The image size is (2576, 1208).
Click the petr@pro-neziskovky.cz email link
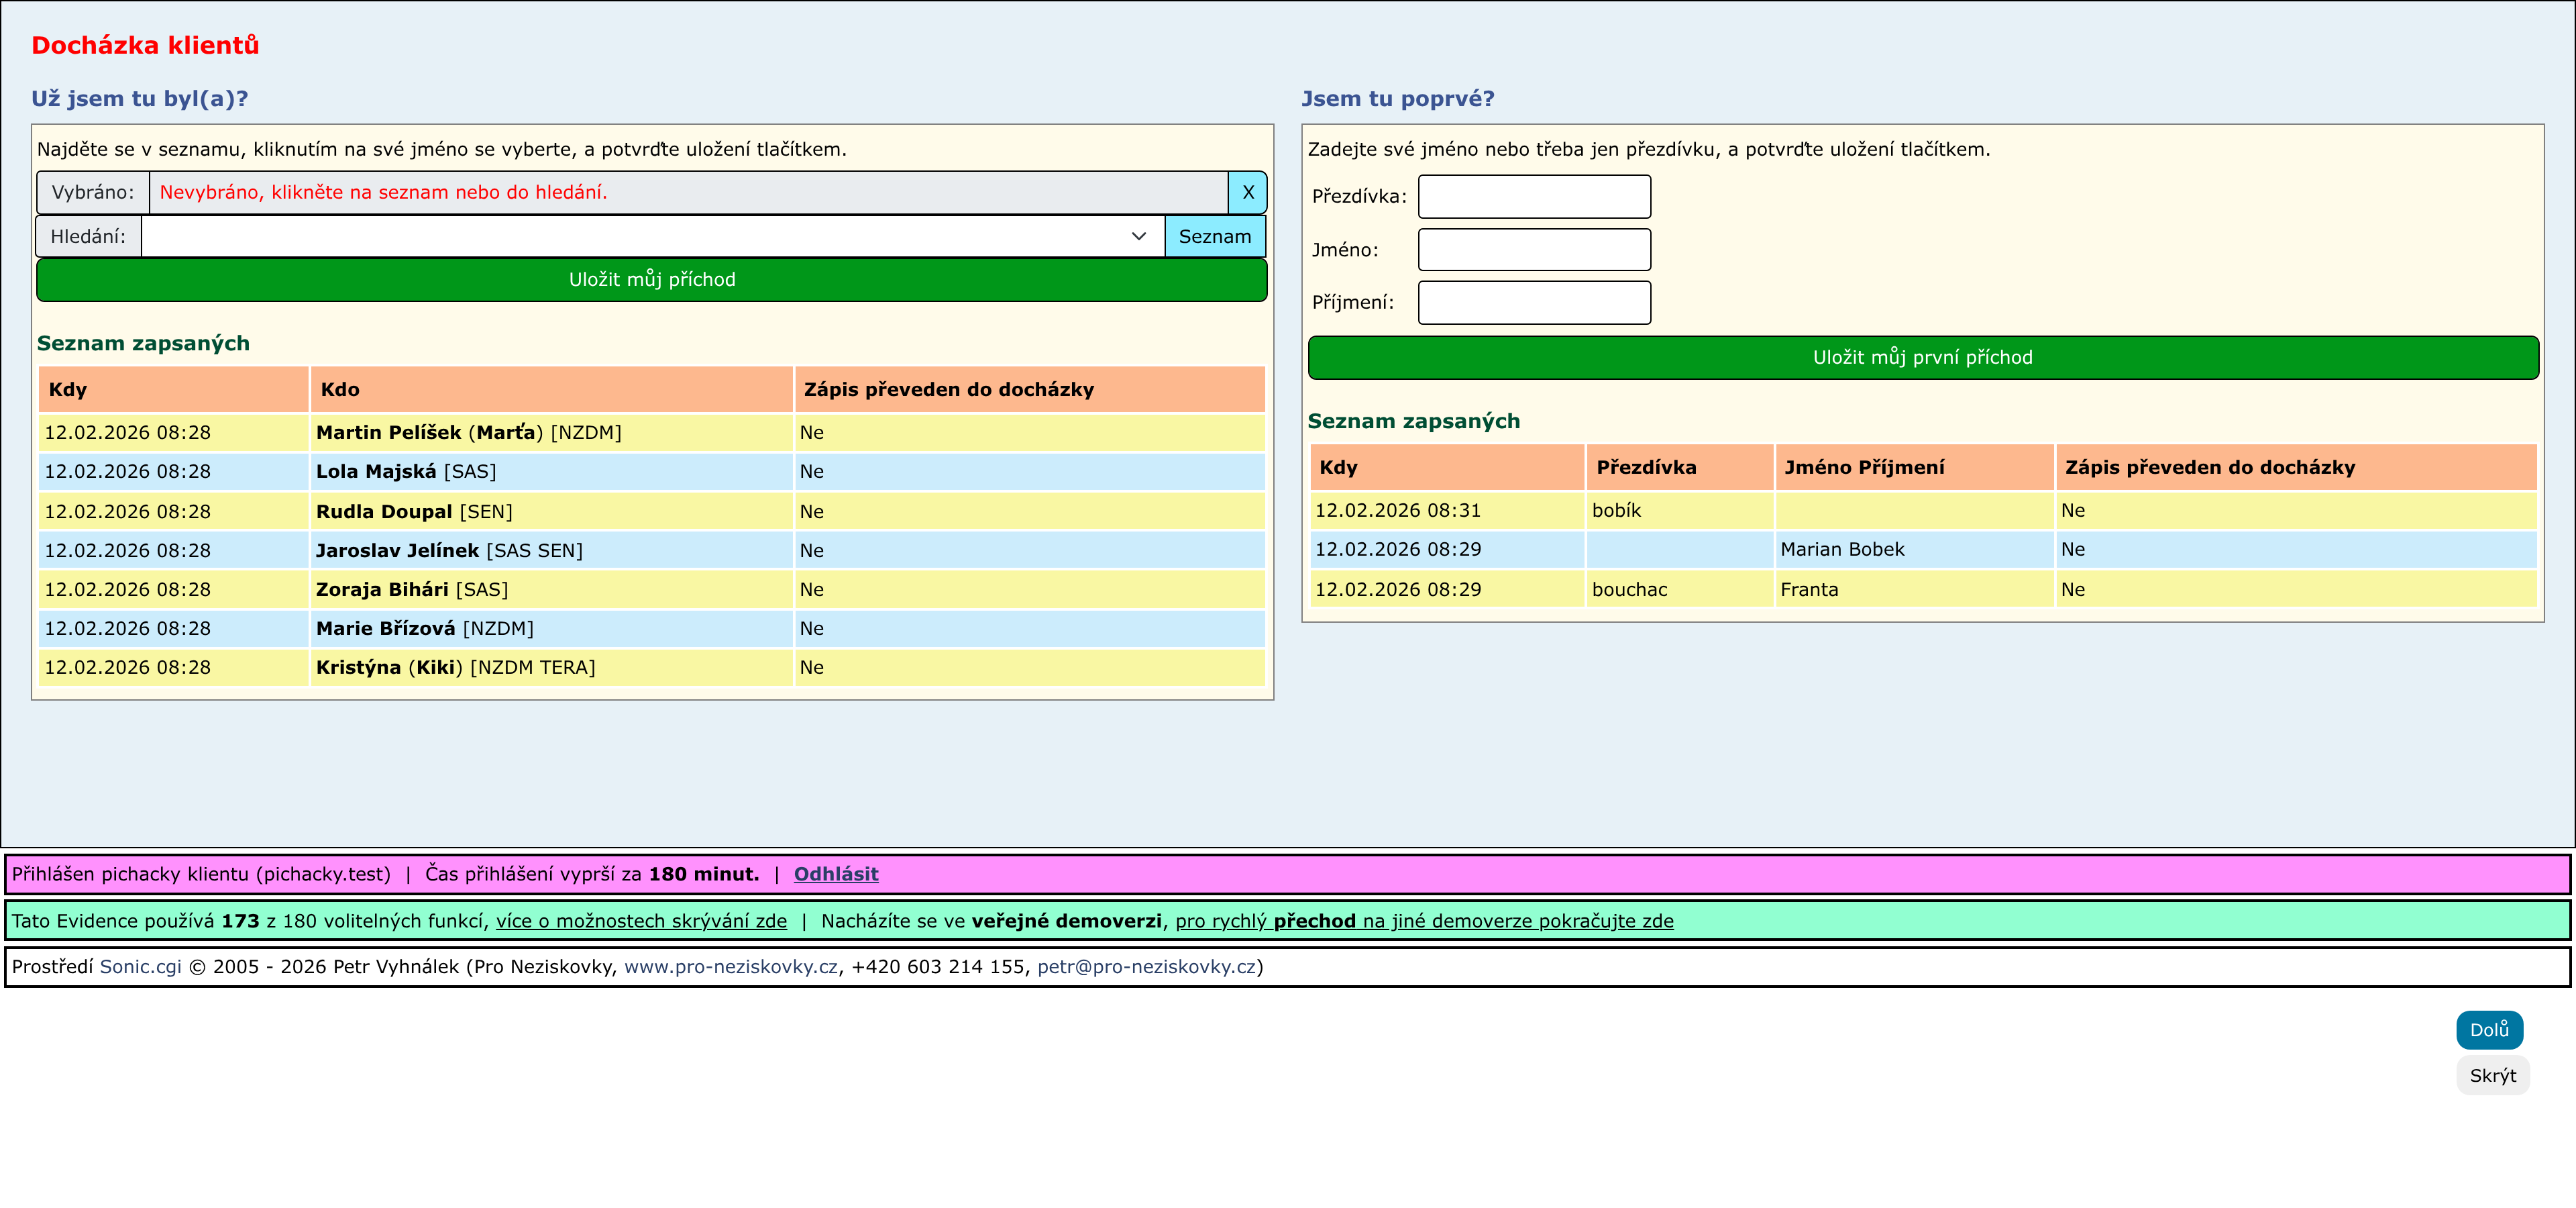[x=1146, y=966]
